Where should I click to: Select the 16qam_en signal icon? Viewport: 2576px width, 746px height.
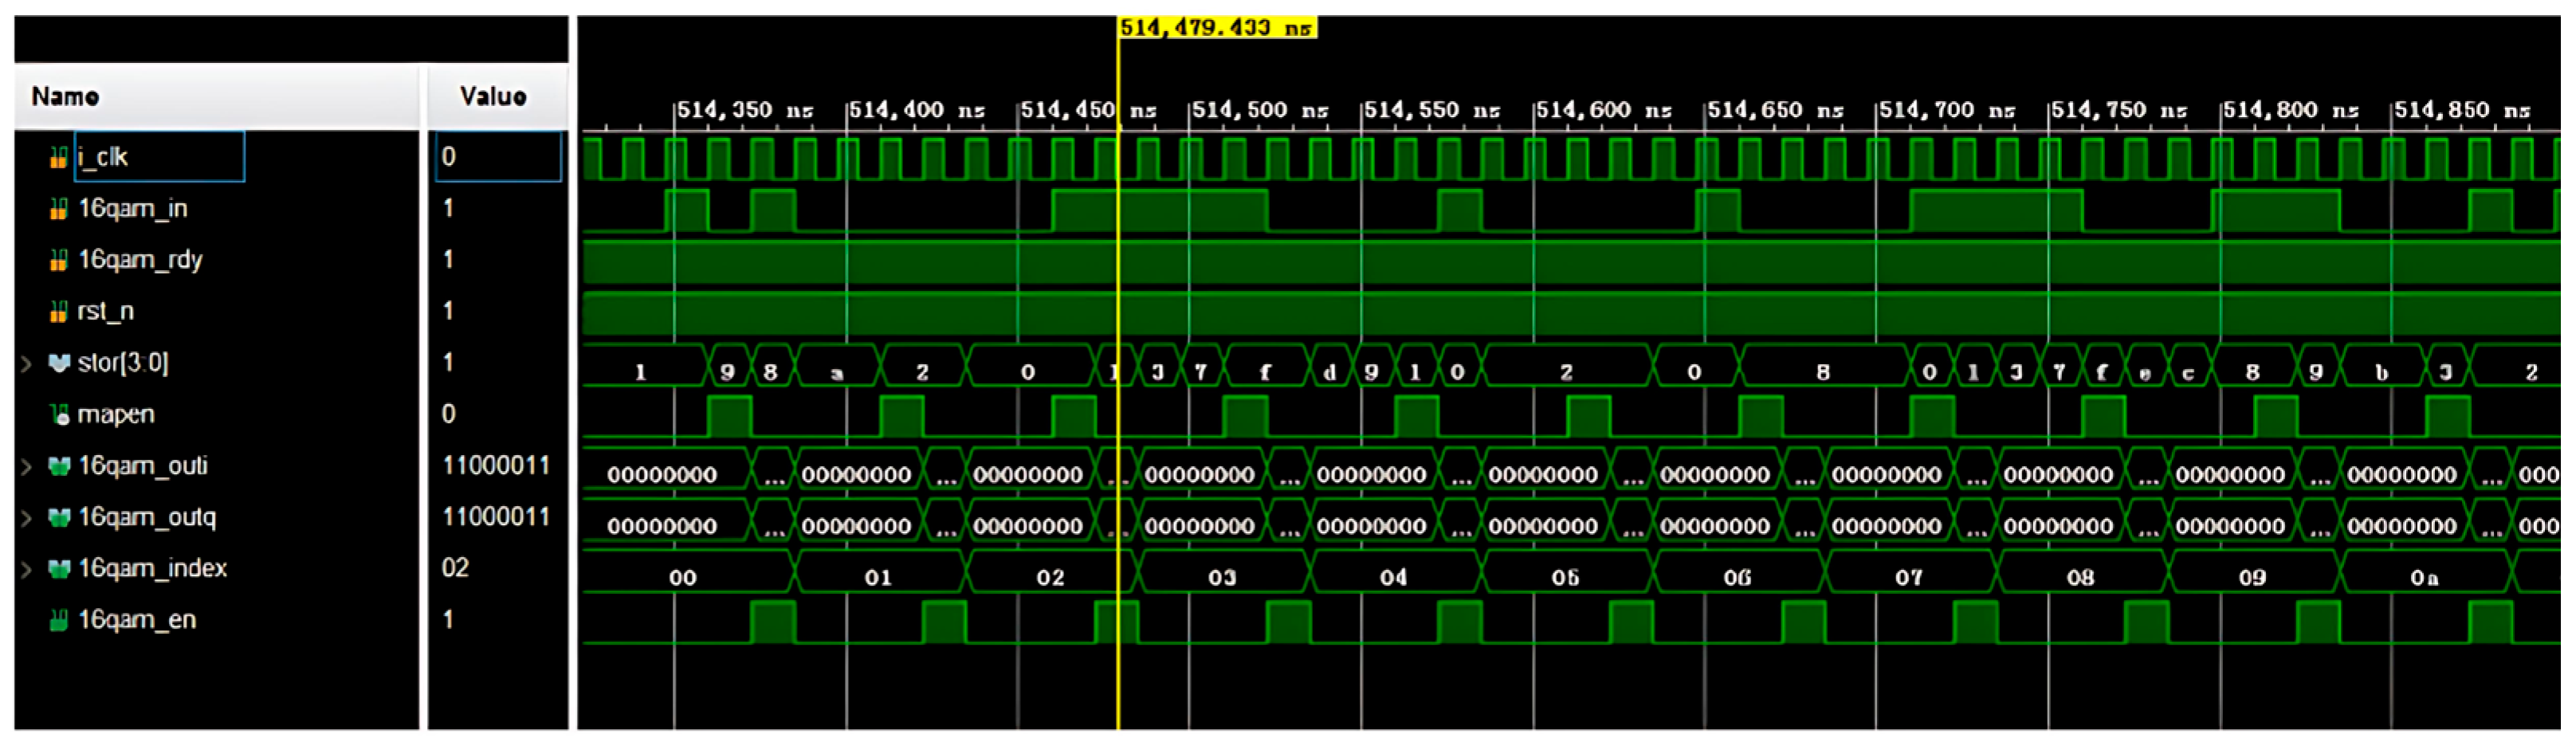pyautogui.click(x=57, y=620)
